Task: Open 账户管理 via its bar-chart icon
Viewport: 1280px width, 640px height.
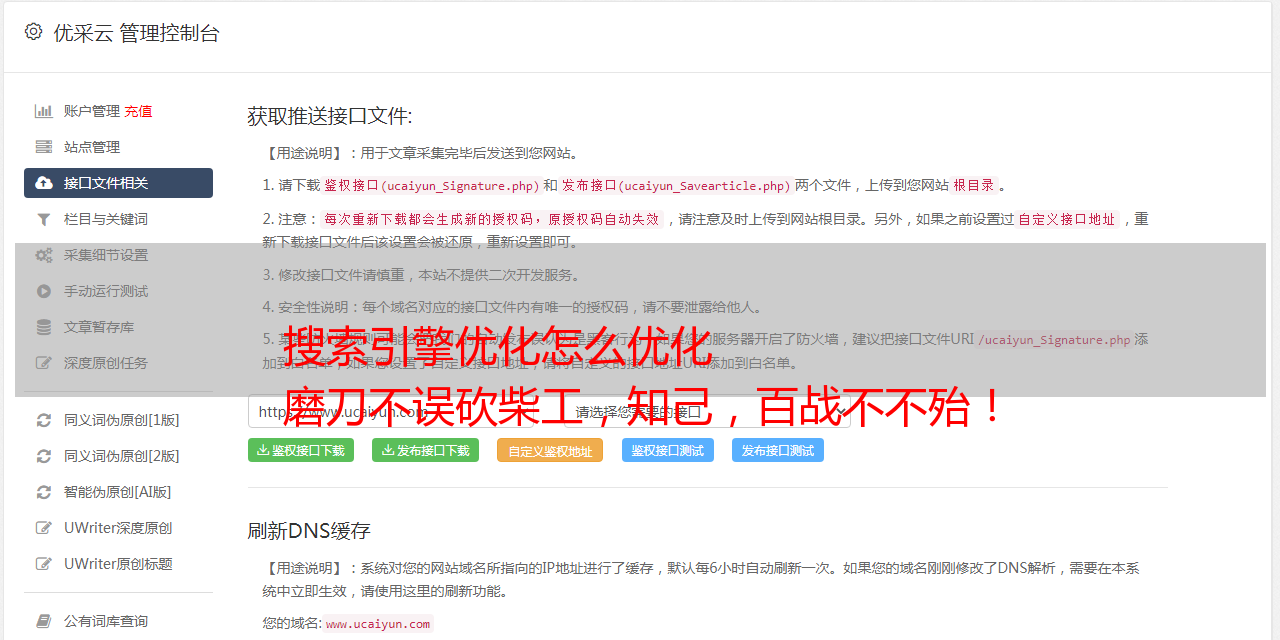Action: click(x=44, y=111)
